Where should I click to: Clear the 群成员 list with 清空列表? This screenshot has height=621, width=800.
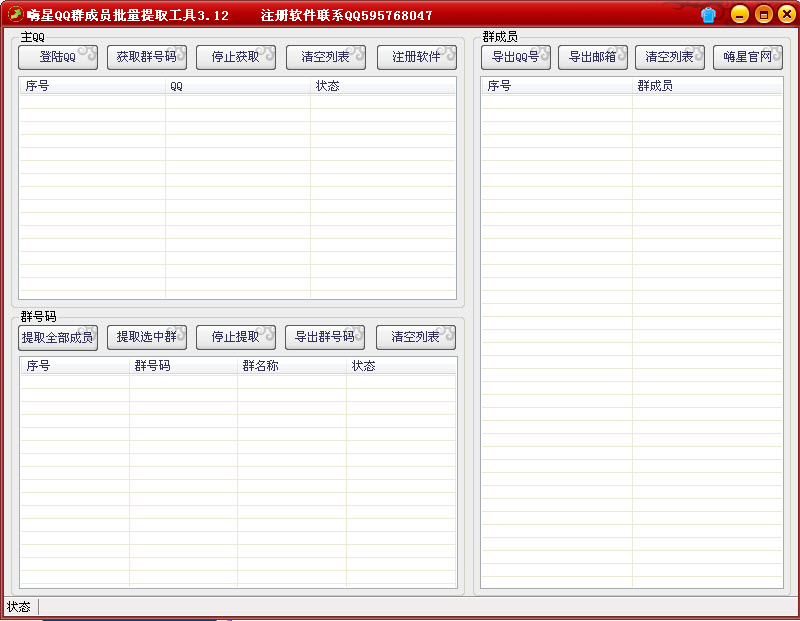(x=669, y=57)
